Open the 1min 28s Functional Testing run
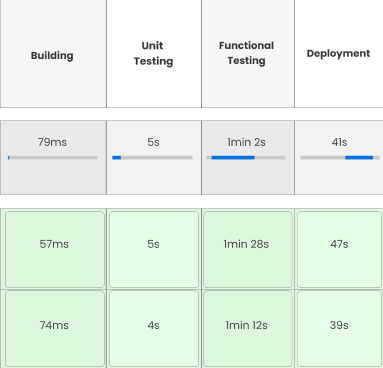Screen dimensions: 383x368 tap(248, 249)
